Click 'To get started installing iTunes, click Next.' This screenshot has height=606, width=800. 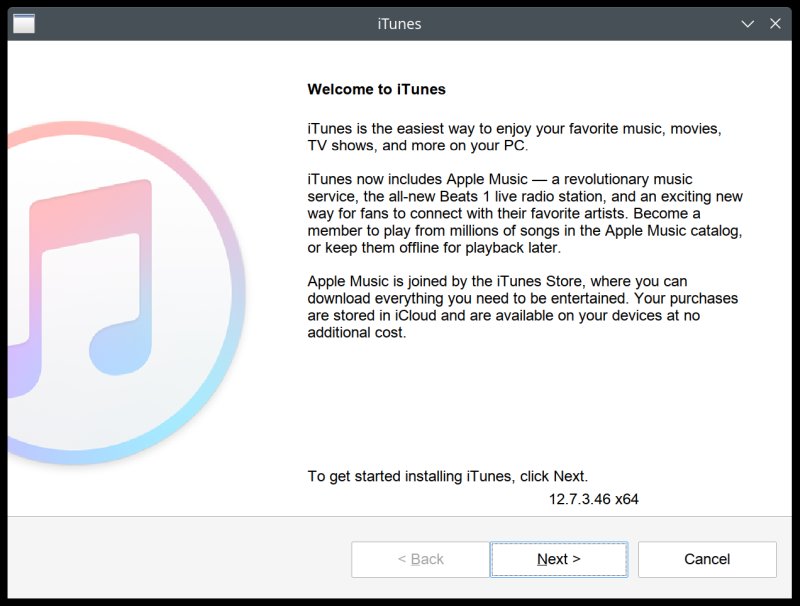point(447,476)
